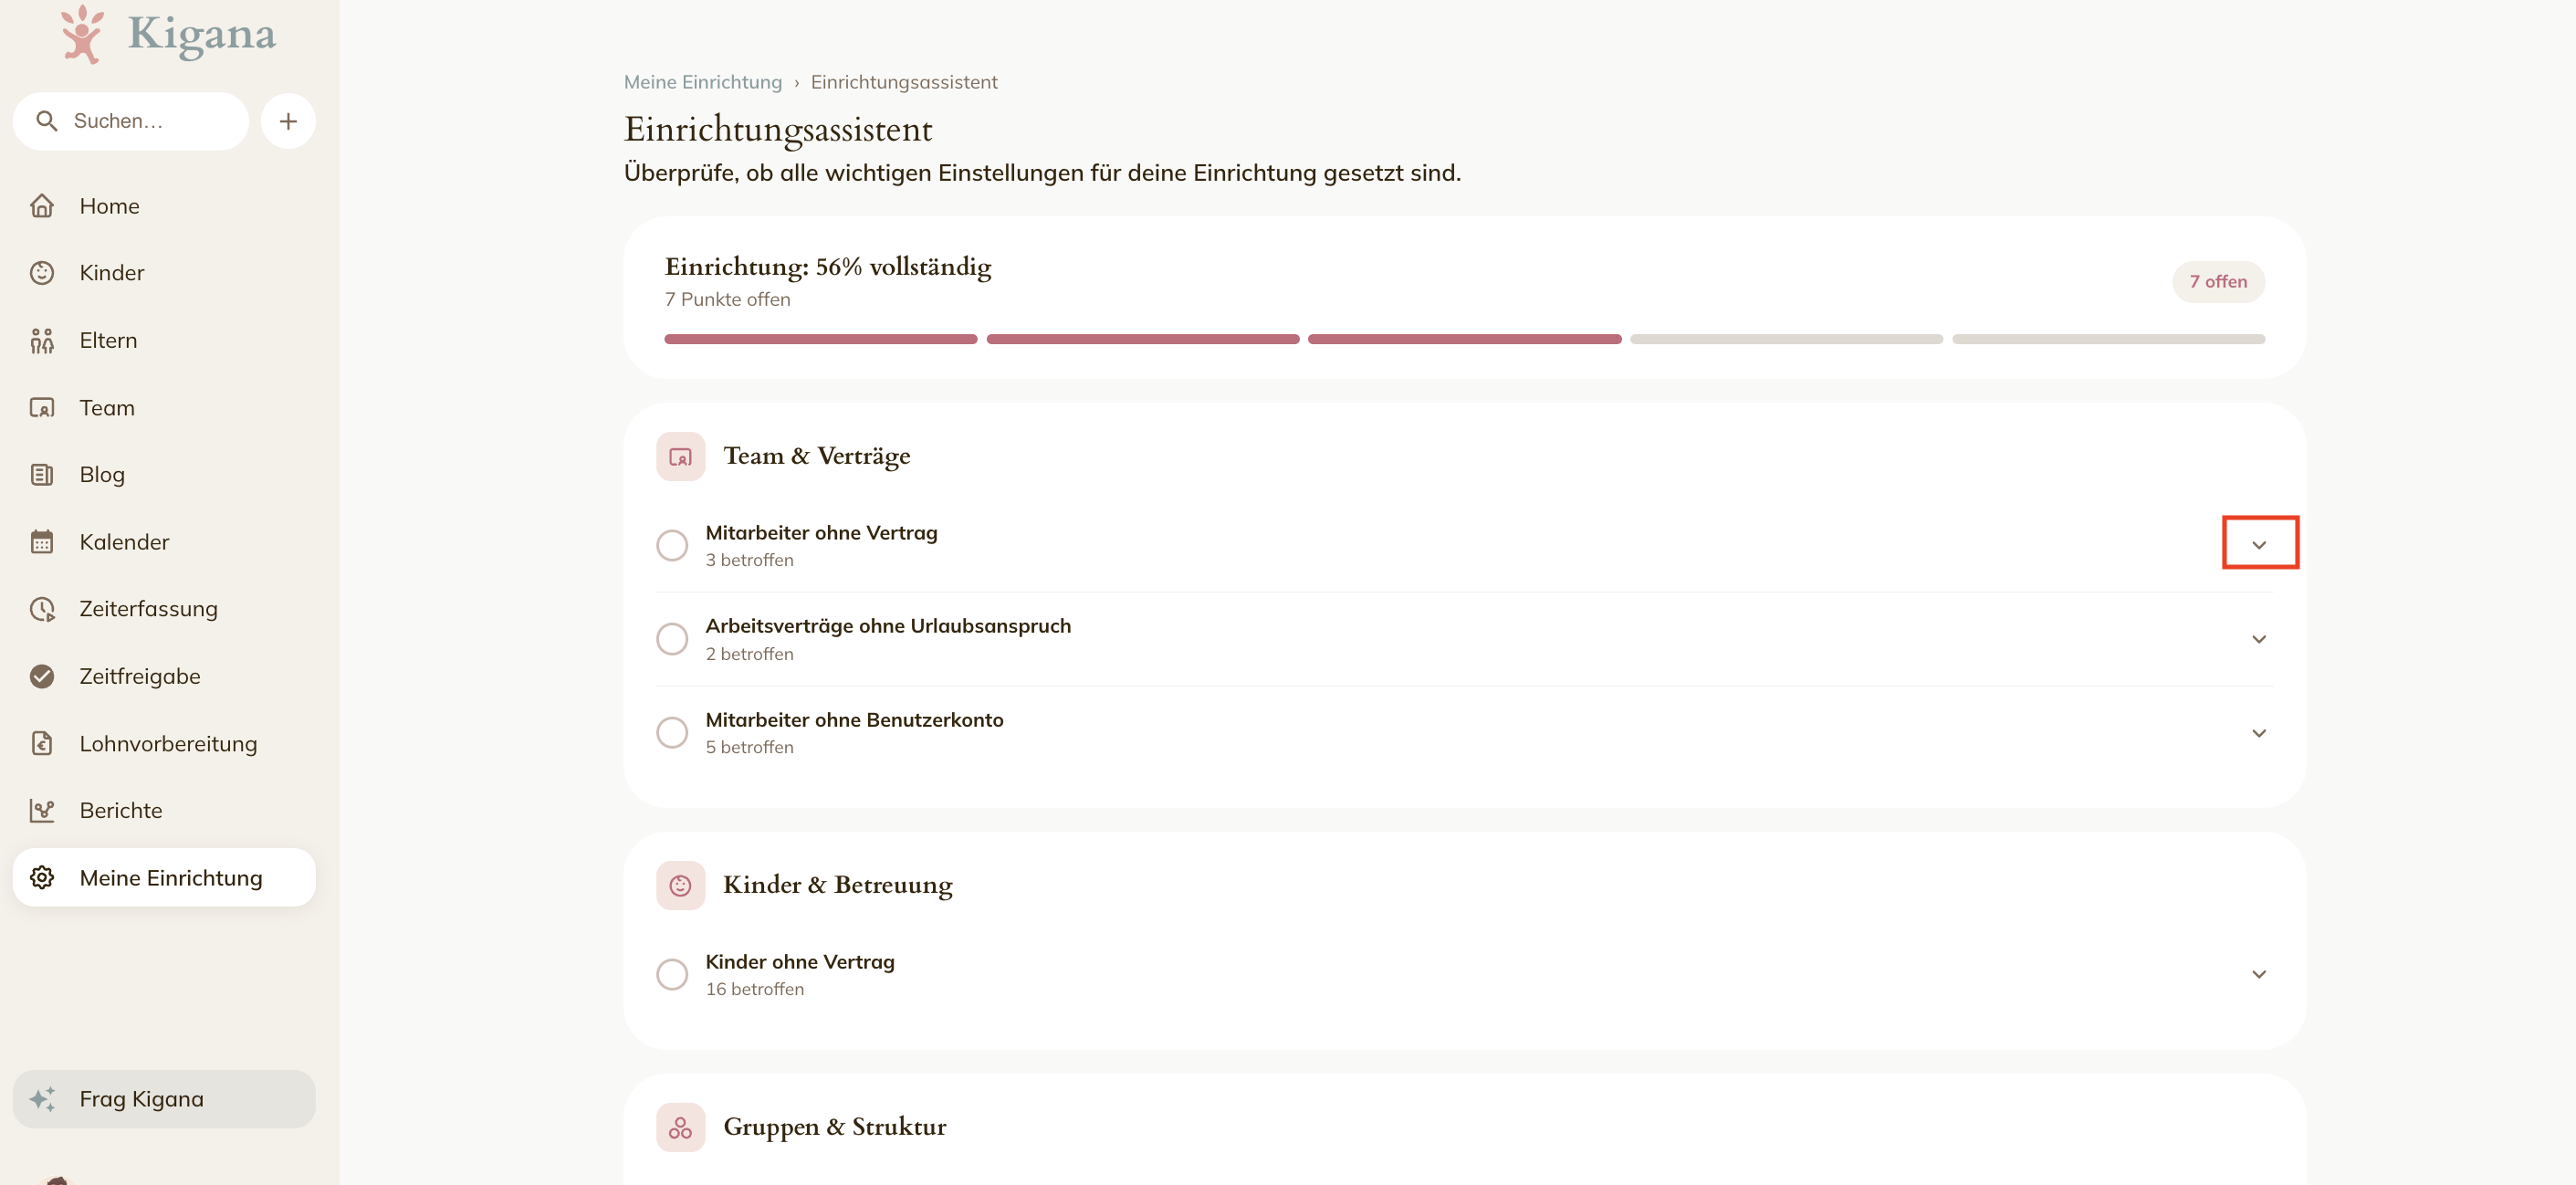Open the Frag Kigana assistant button

(x=164, y=1099)
